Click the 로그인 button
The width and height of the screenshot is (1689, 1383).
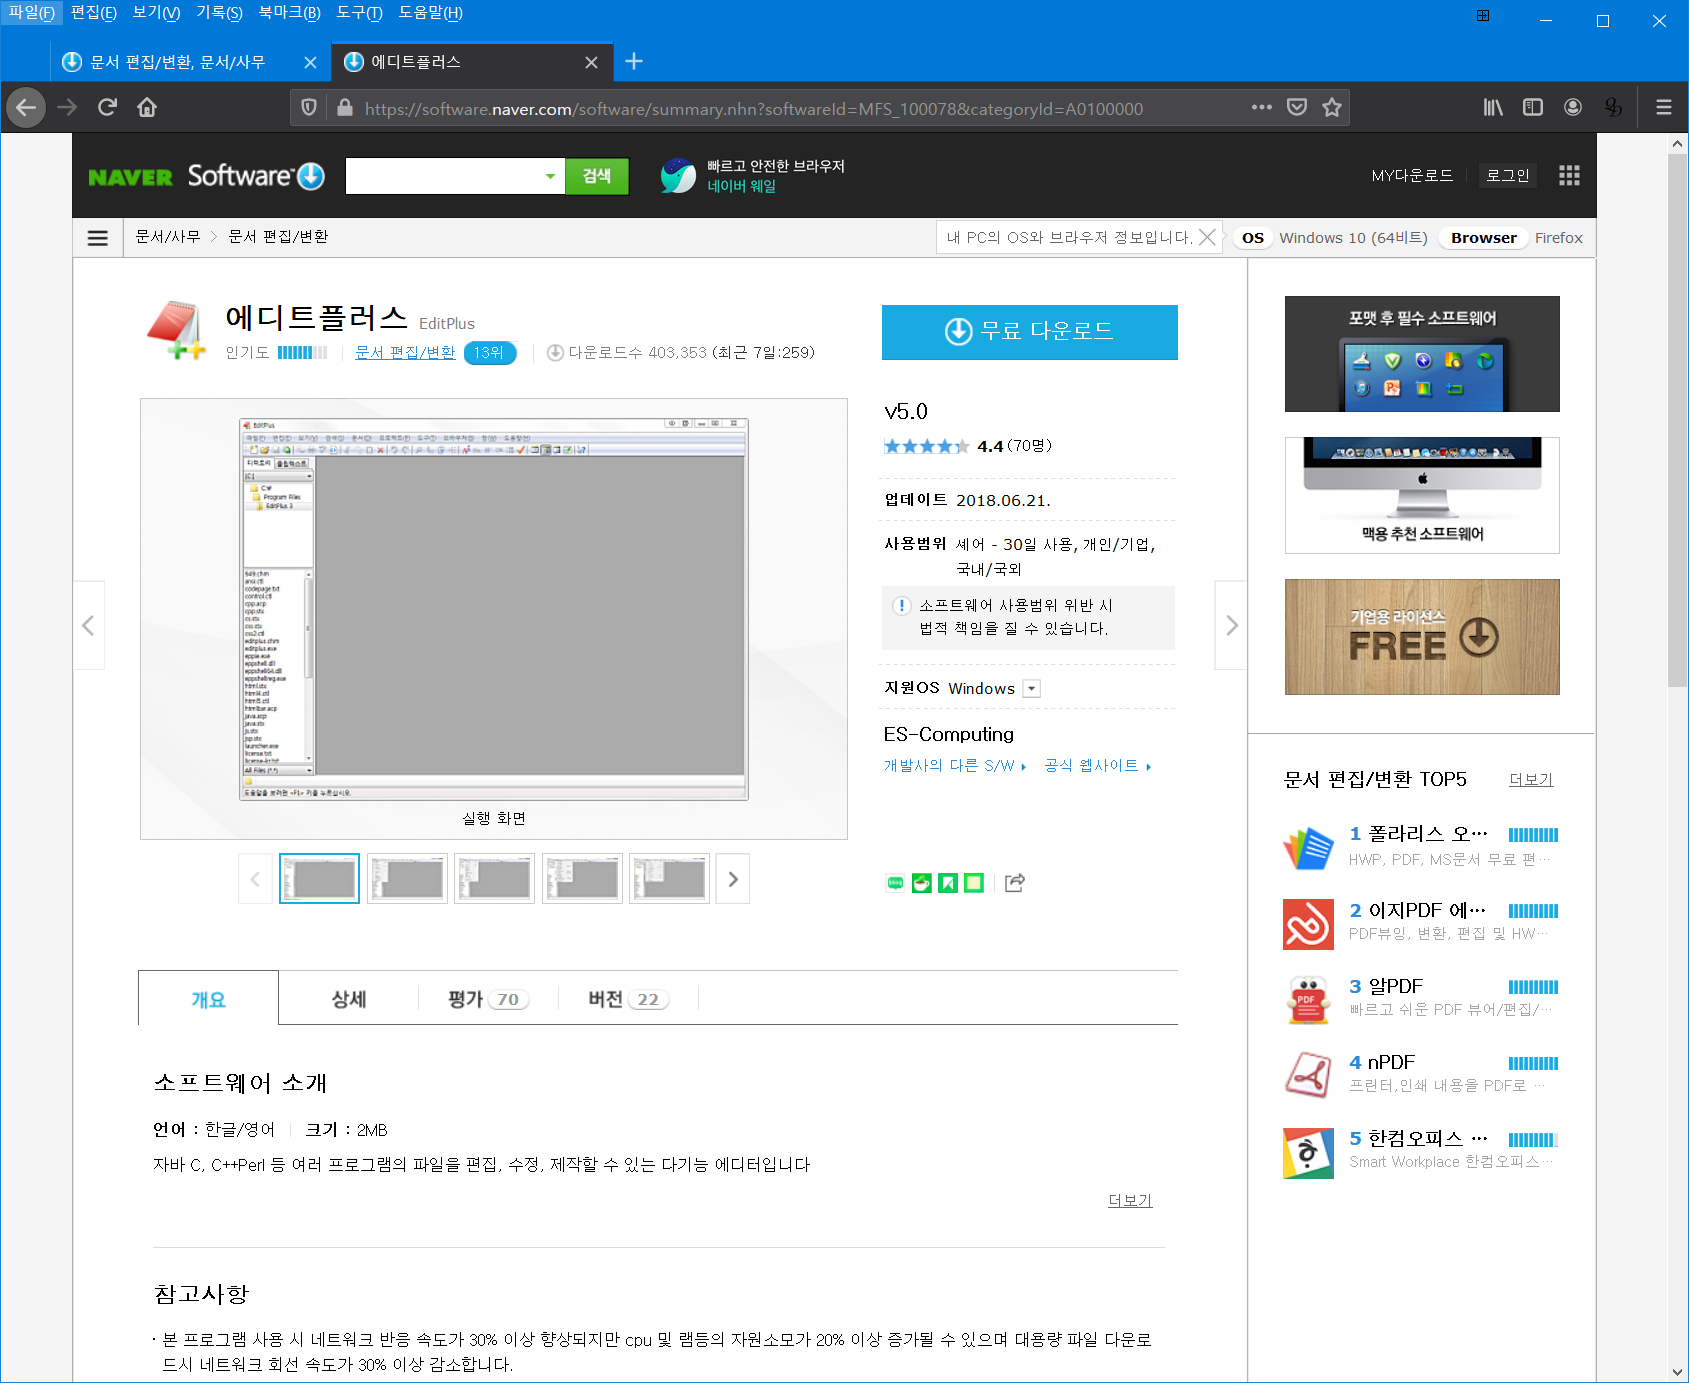coord(1508,176)
